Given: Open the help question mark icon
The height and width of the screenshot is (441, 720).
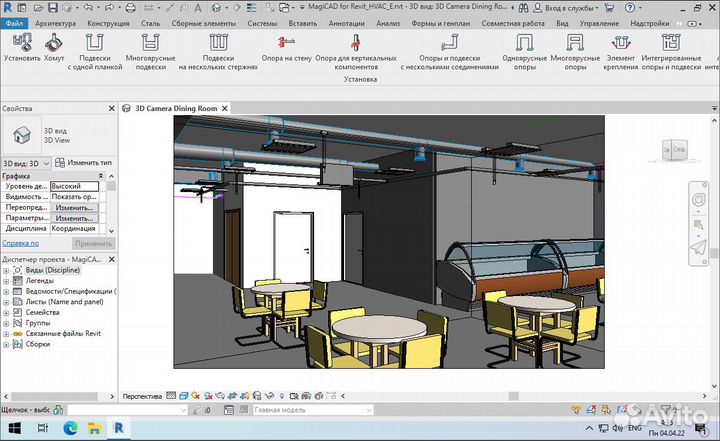Looking at the screenshot, I should point(630,8).
